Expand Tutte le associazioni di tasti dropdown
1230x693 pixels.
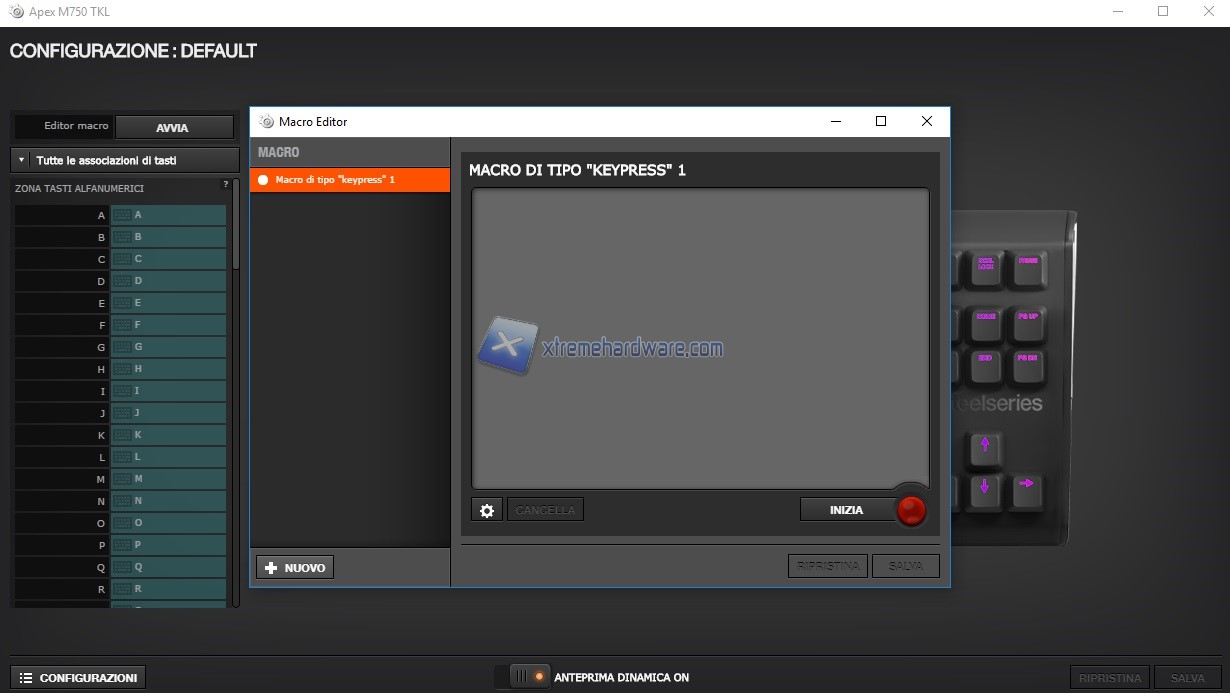coord(22,160)
